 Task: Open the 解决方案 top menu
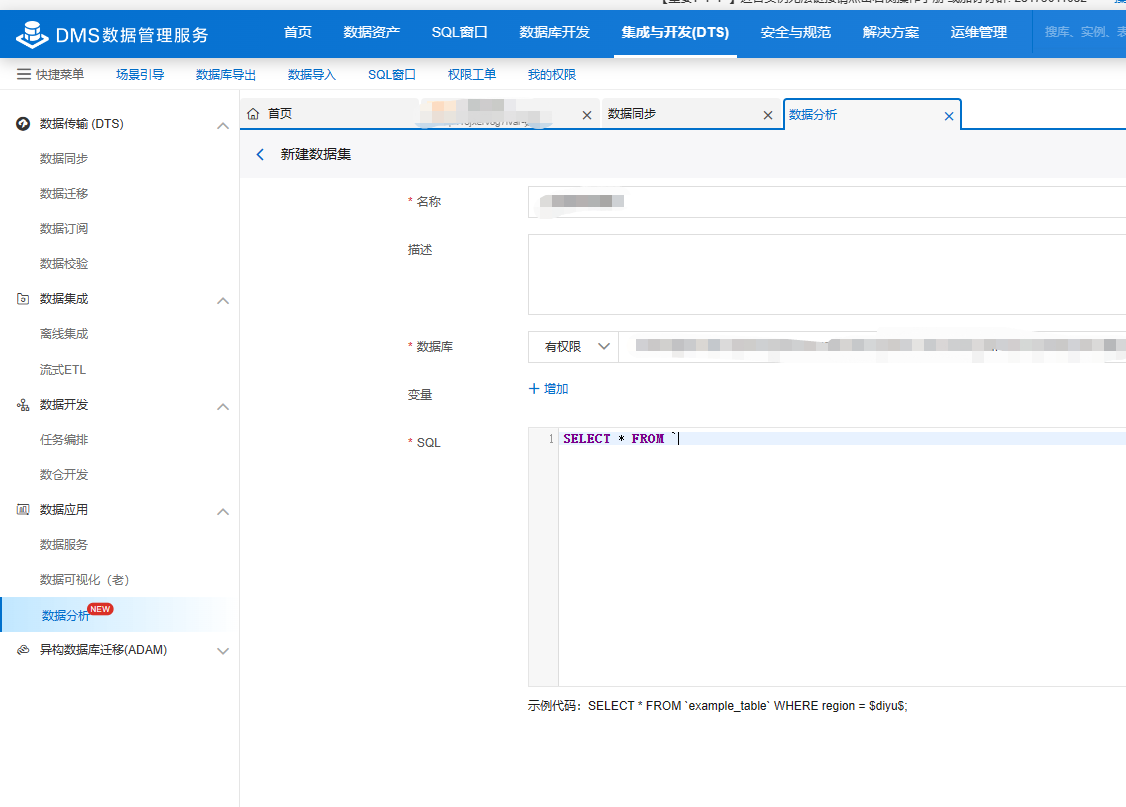click(890, 32)
